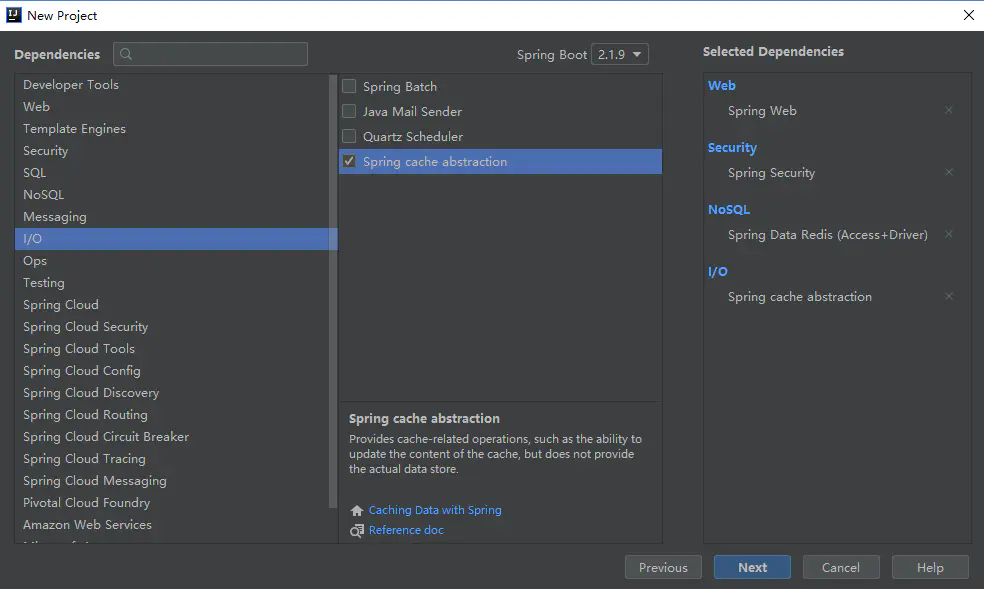This screenshot has width=984, height=589.
Task: Open the Caching Data with Spring link
Action: (435, 510)
